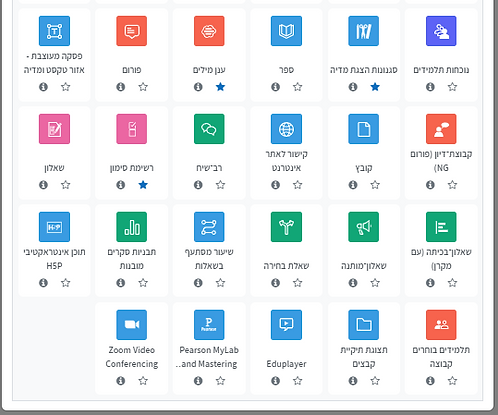Open info for the Eduplayer activity
Viewport: 498px width, 415px height.
click(275, 381)
